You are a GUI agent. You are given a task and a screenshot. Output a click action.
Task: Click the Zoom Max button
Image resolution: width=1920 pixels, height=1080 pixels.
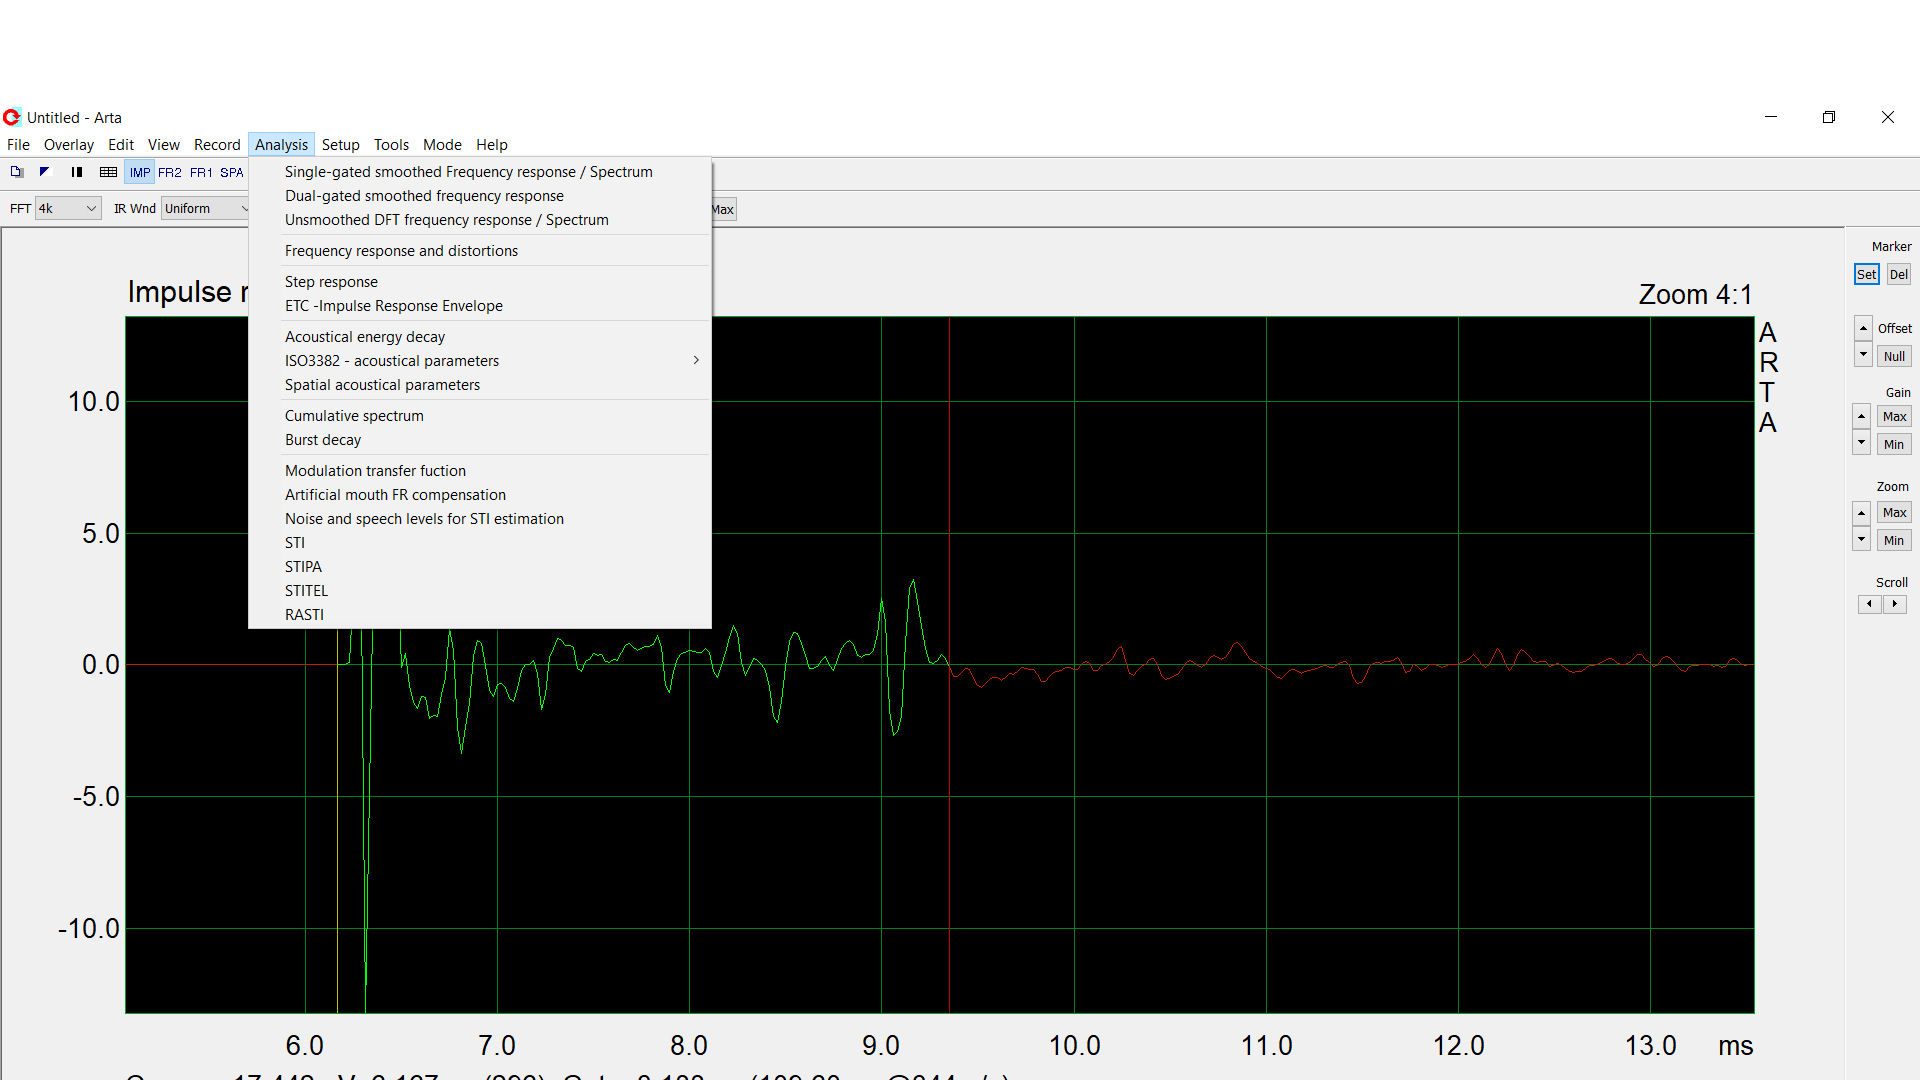coord(1894,512)
